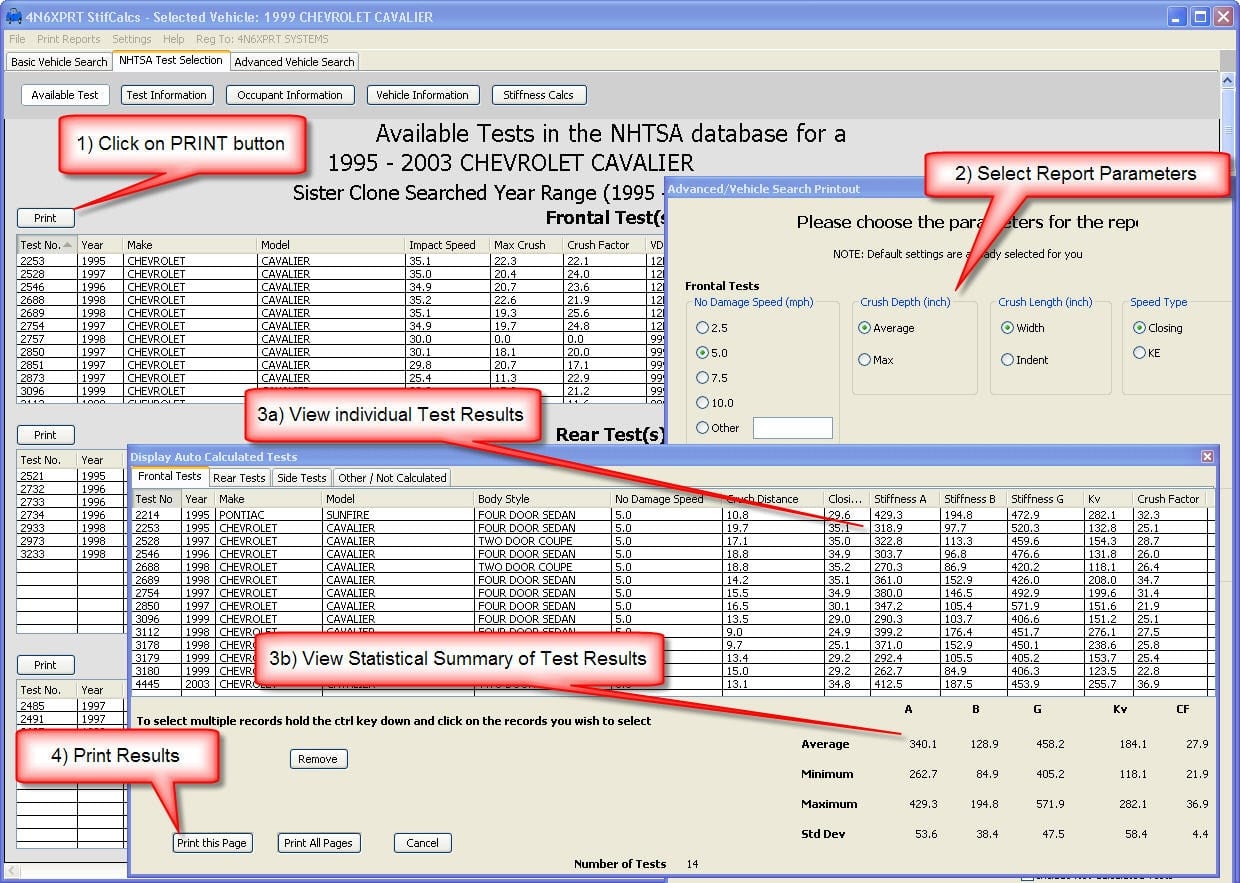The image size is (1240, 883).
Task: Click the Stiffness Calcs button
Action: tap(538, 95)
